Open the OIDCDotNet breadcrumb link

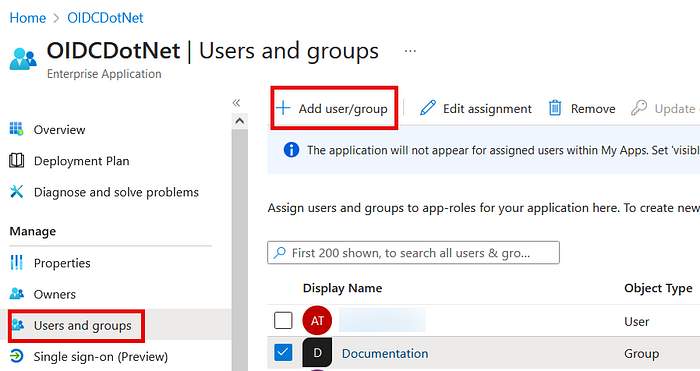click(x=105, y=18)
